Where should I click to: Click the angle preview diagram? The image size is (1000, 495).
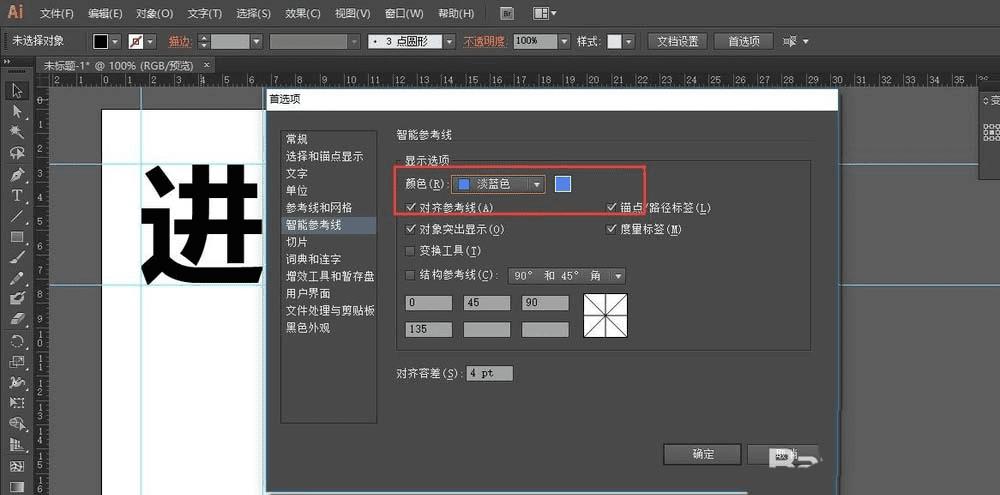[605, 315]
